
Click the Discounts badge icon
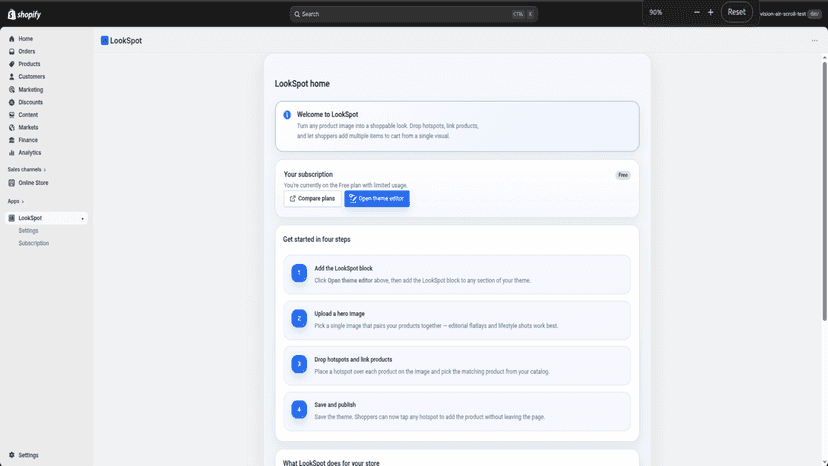point(12,102)
